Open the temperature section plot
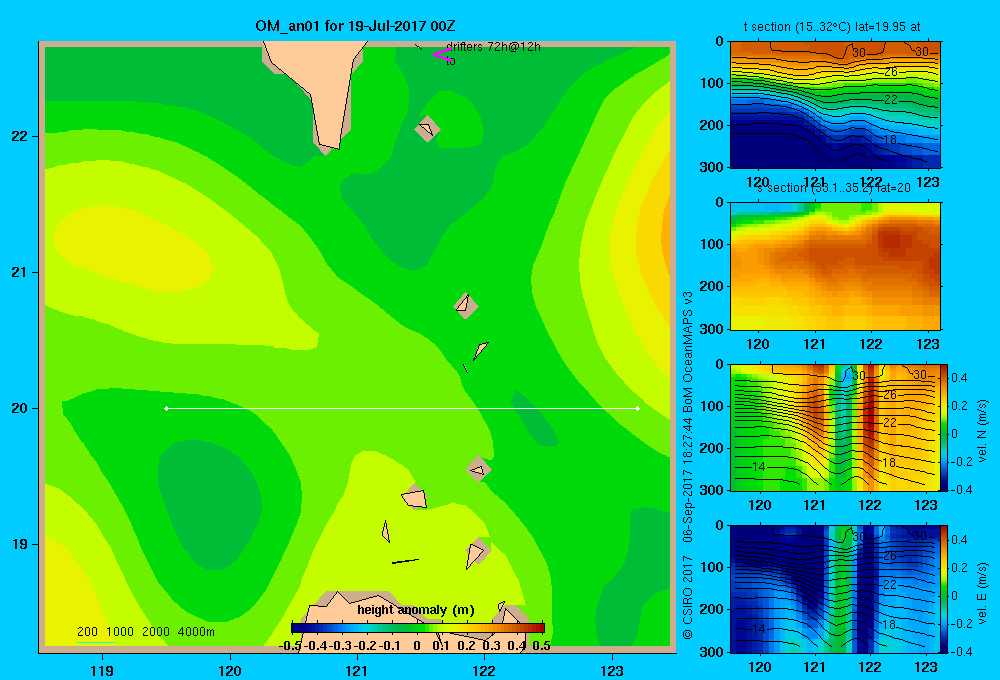The image size is (1000, 680). [x=835, y=105]
